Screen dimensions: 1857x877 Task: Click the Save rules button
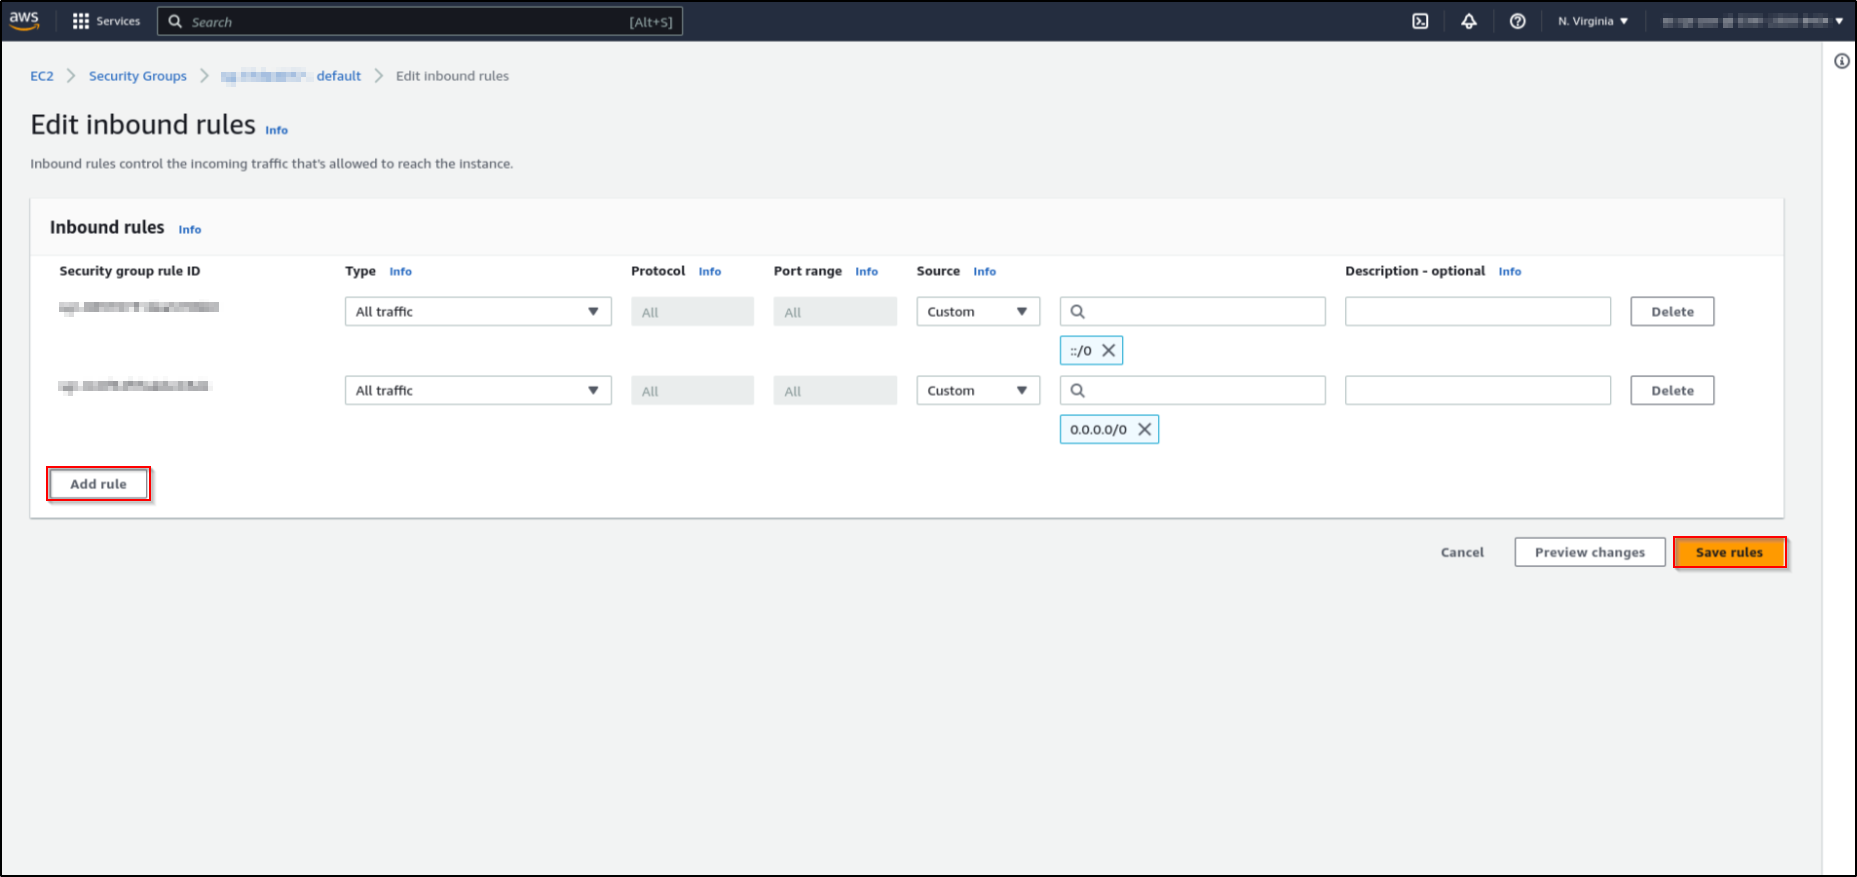pyautogui.click(x=1729, y=552)
